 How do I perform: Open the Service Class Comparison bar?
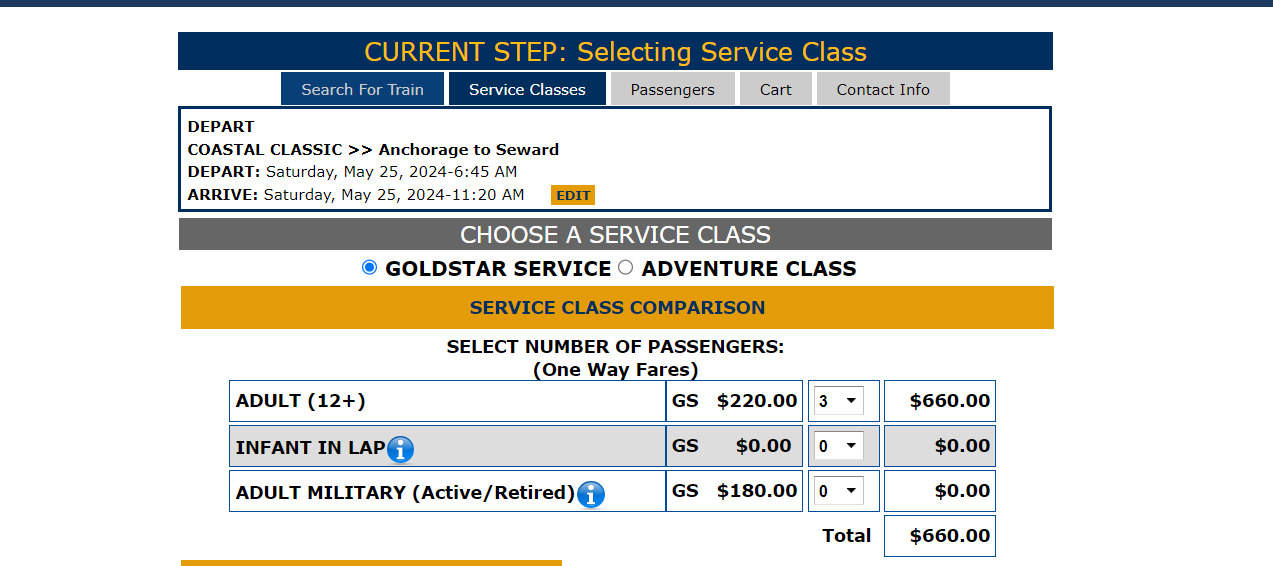[x=617, y=308]
